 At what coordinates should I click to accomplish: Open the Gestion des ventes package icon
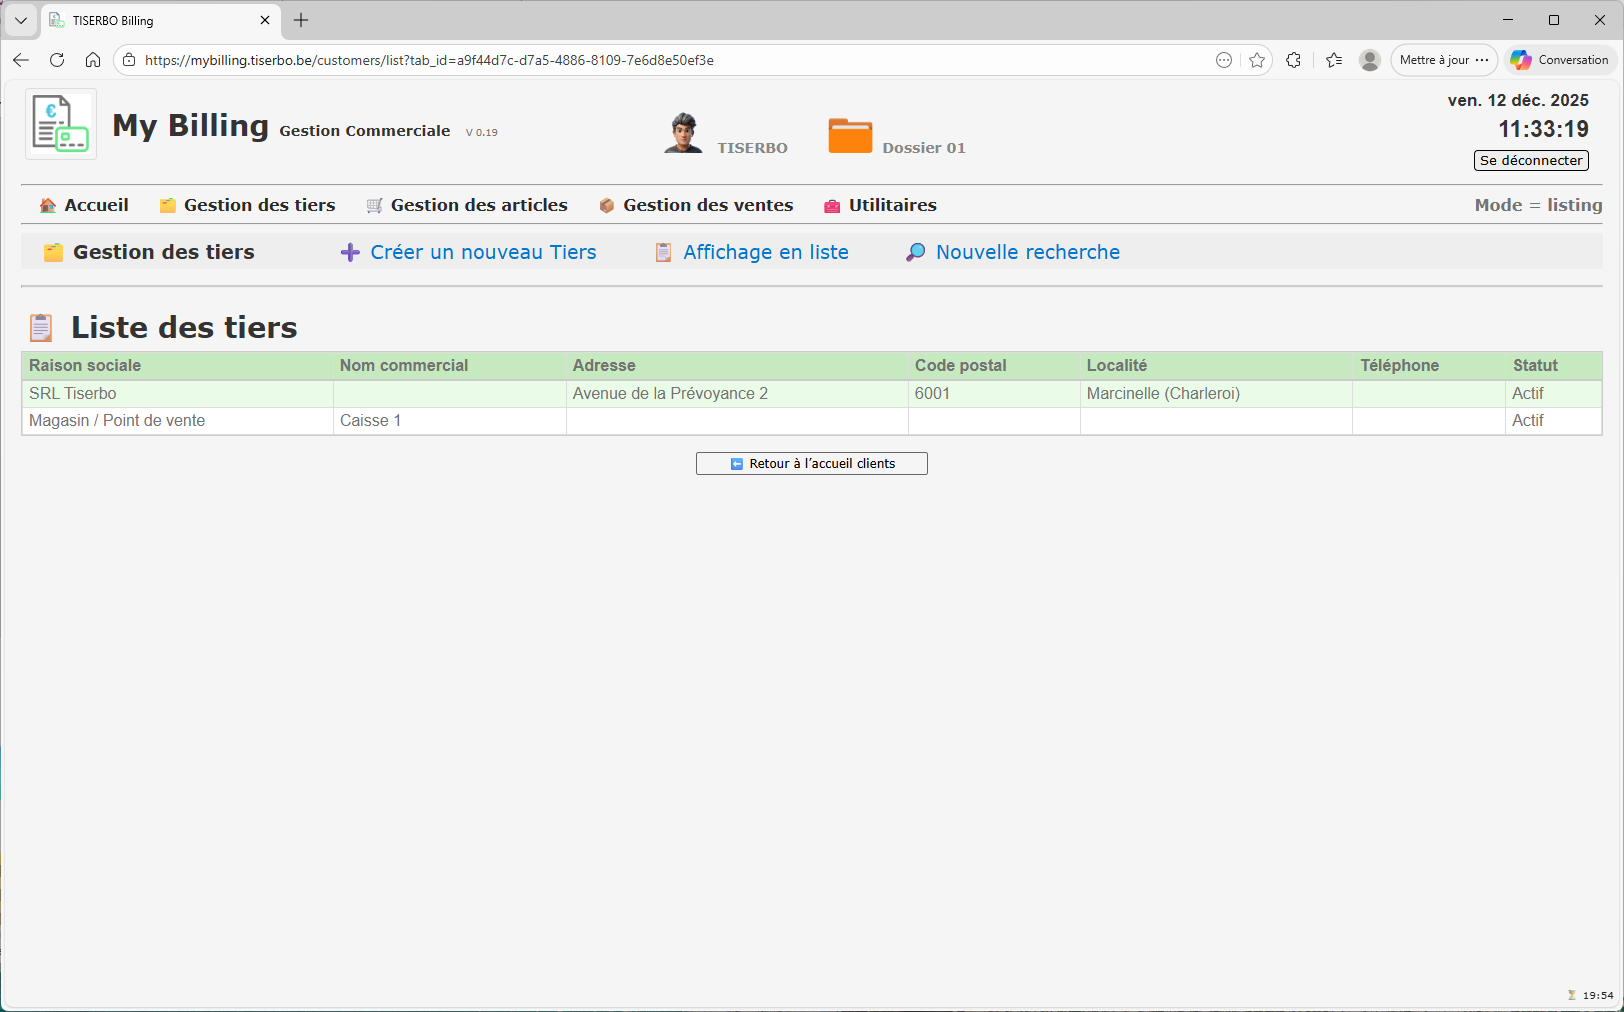(606, 205)
